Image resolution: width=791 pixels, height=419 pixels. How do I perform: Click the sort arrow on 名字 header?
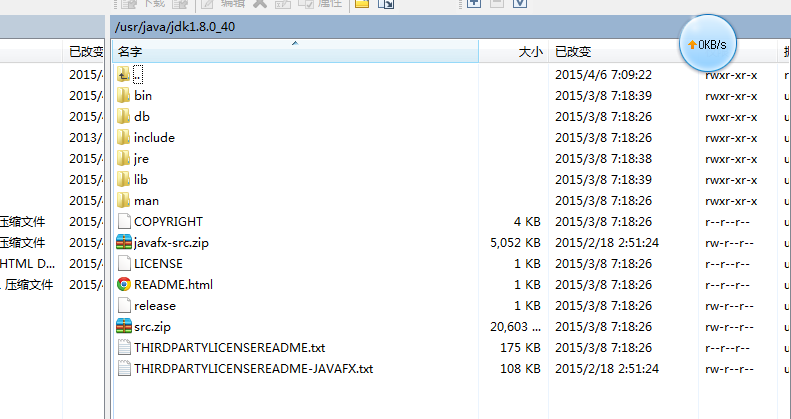click(x=295, y=43)
